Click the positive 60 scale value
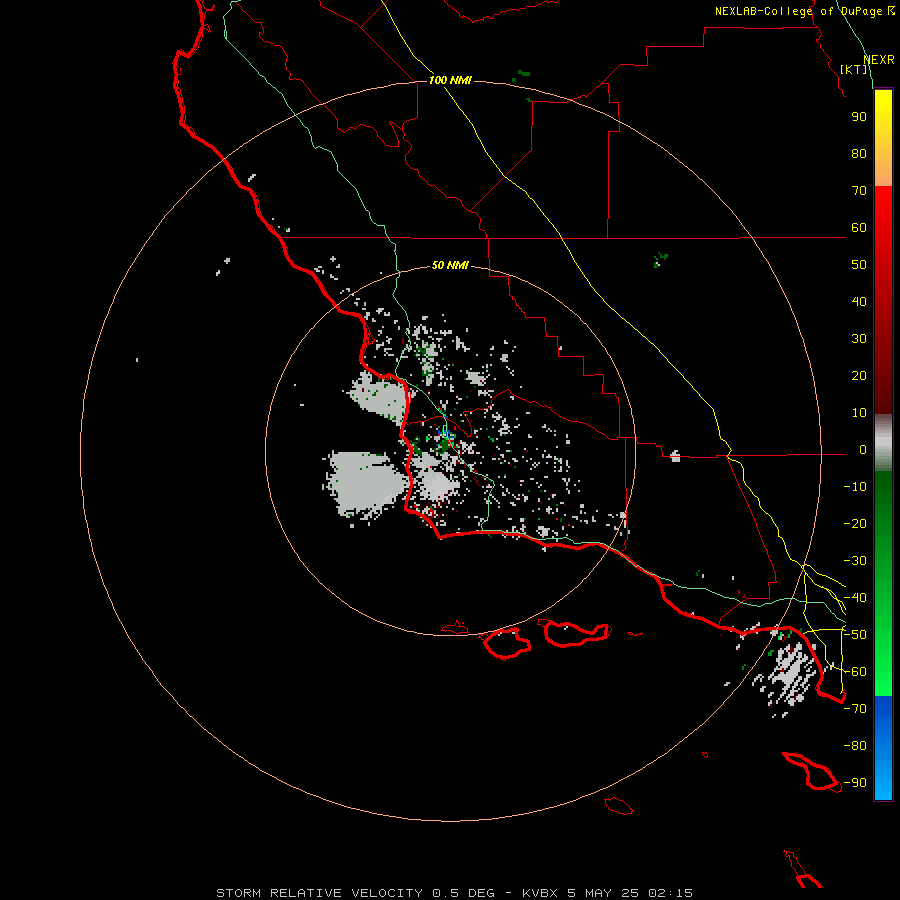Image resolution: width=900 pixels, height=900 pixels. point(859,227)
